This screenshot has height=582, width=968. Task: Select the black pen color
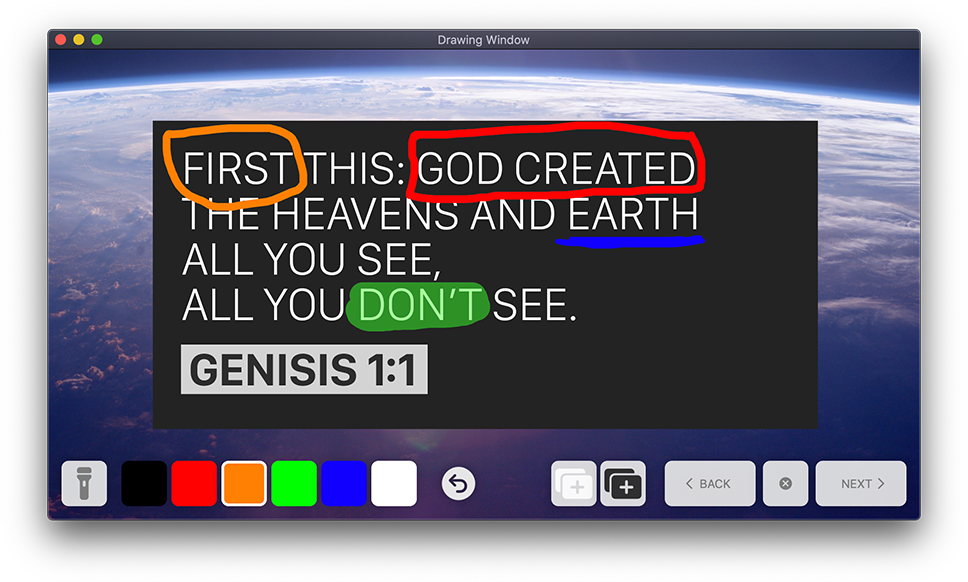point(144,483)
